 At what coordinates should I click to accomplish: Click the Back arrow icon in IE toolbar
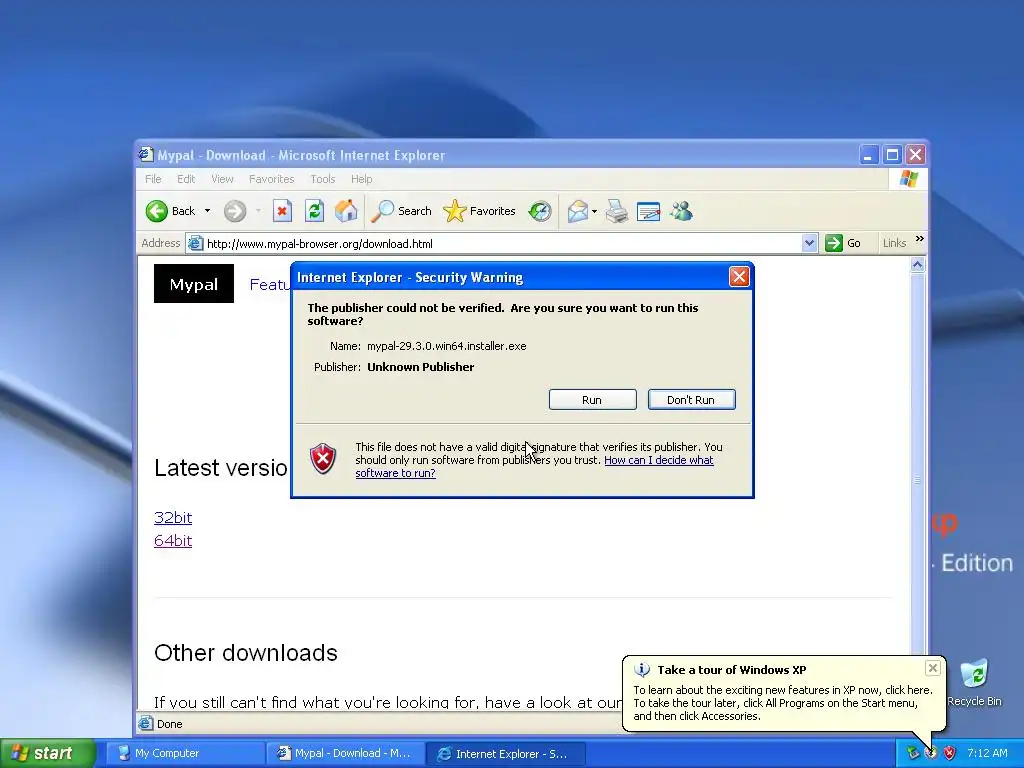(x=157, y=211)
